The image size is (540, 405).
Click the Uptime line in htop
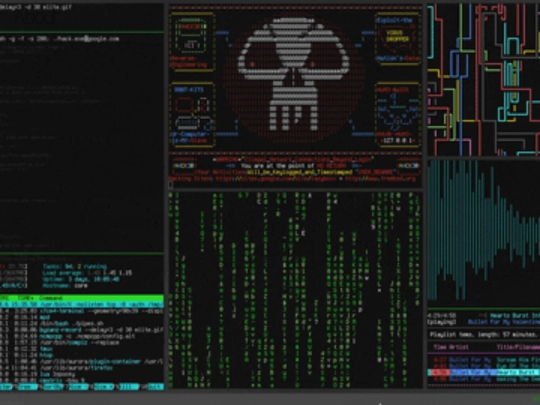(x=81, y=279)
